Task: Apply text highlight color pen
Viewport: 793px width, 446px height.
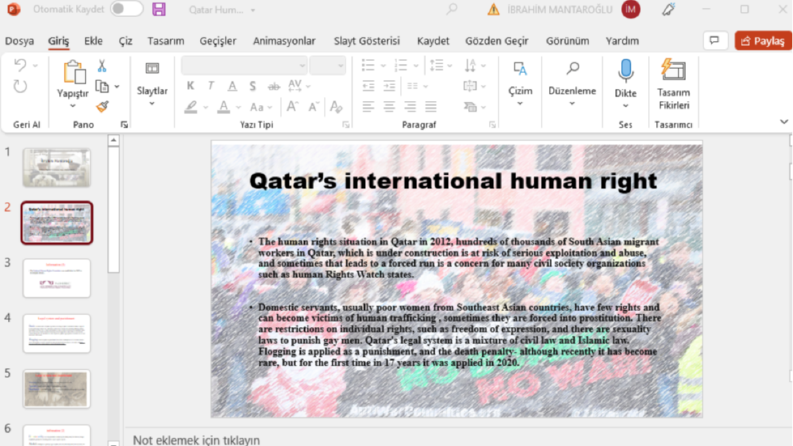Action: (191, 107)
